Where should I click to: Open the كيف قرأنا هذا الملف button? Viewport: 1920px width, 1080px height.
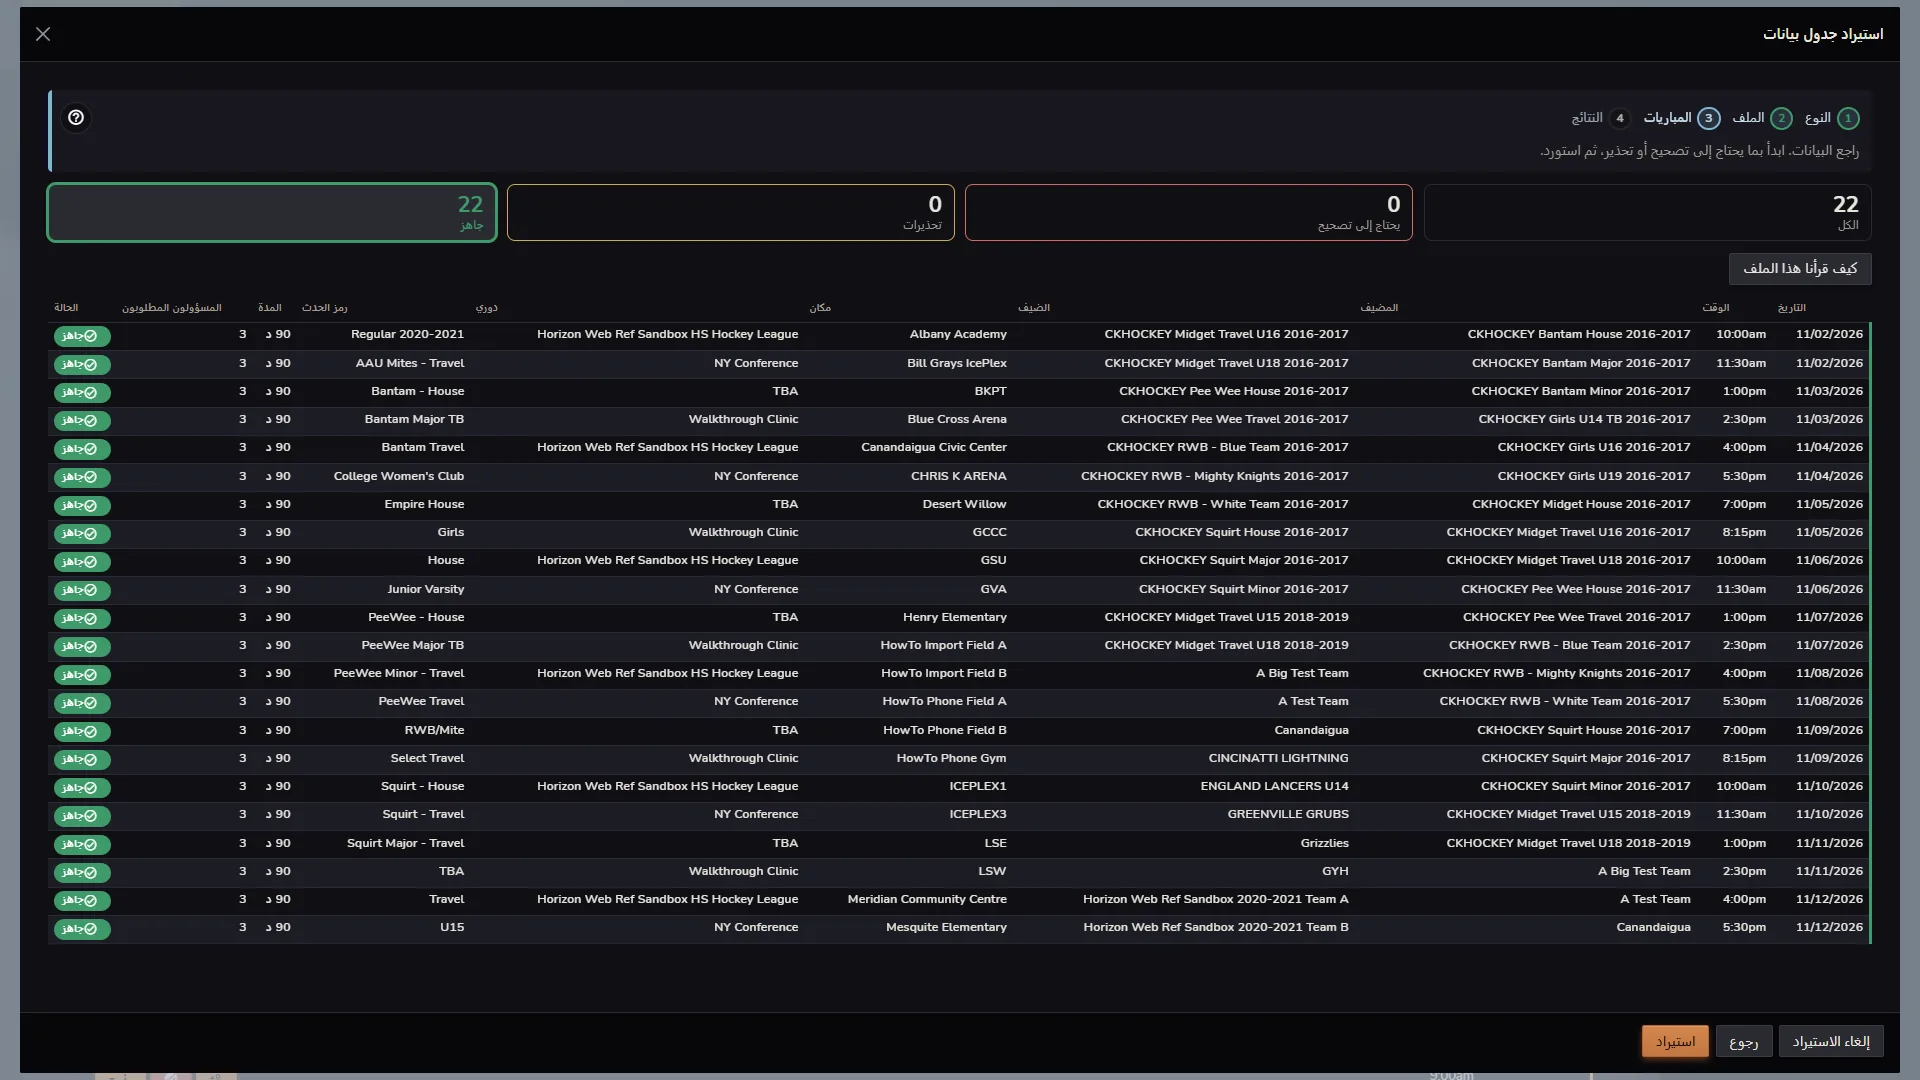tap(1800, 268)
